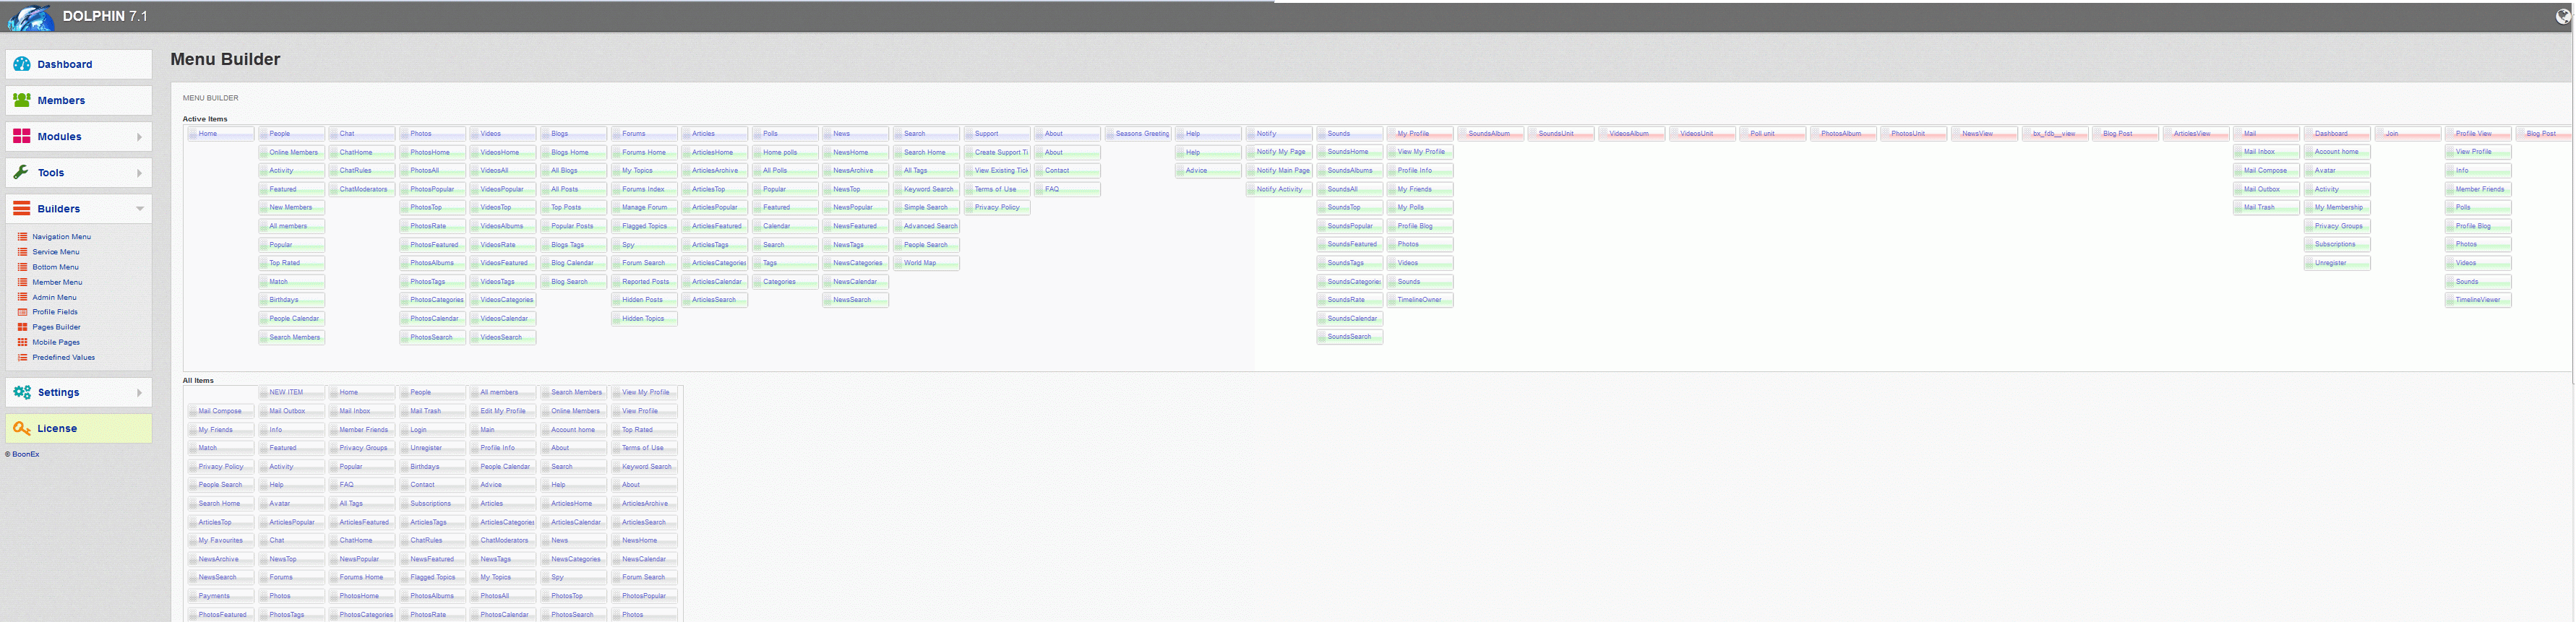Open the Predefined Values page
The image size is (2576, 622).
pos(63,357)
